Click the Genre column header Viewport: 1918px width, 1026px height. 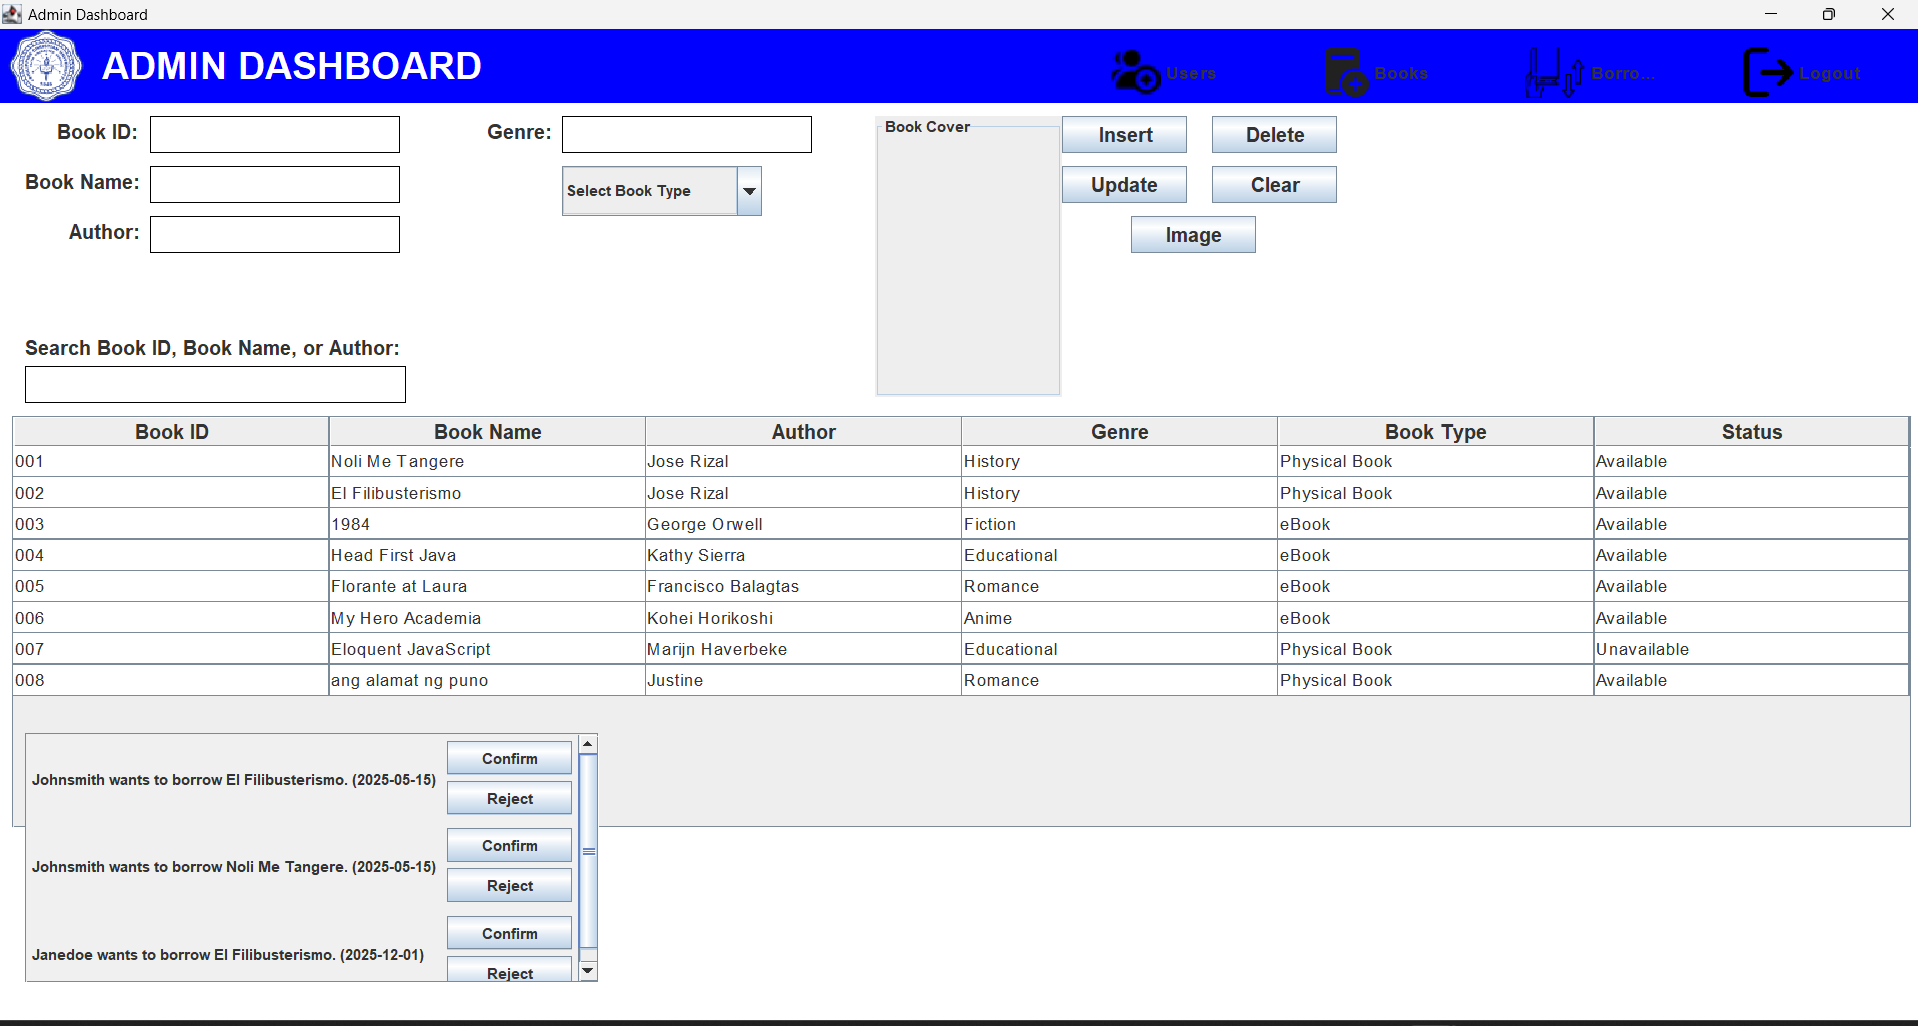(1119, 432)
